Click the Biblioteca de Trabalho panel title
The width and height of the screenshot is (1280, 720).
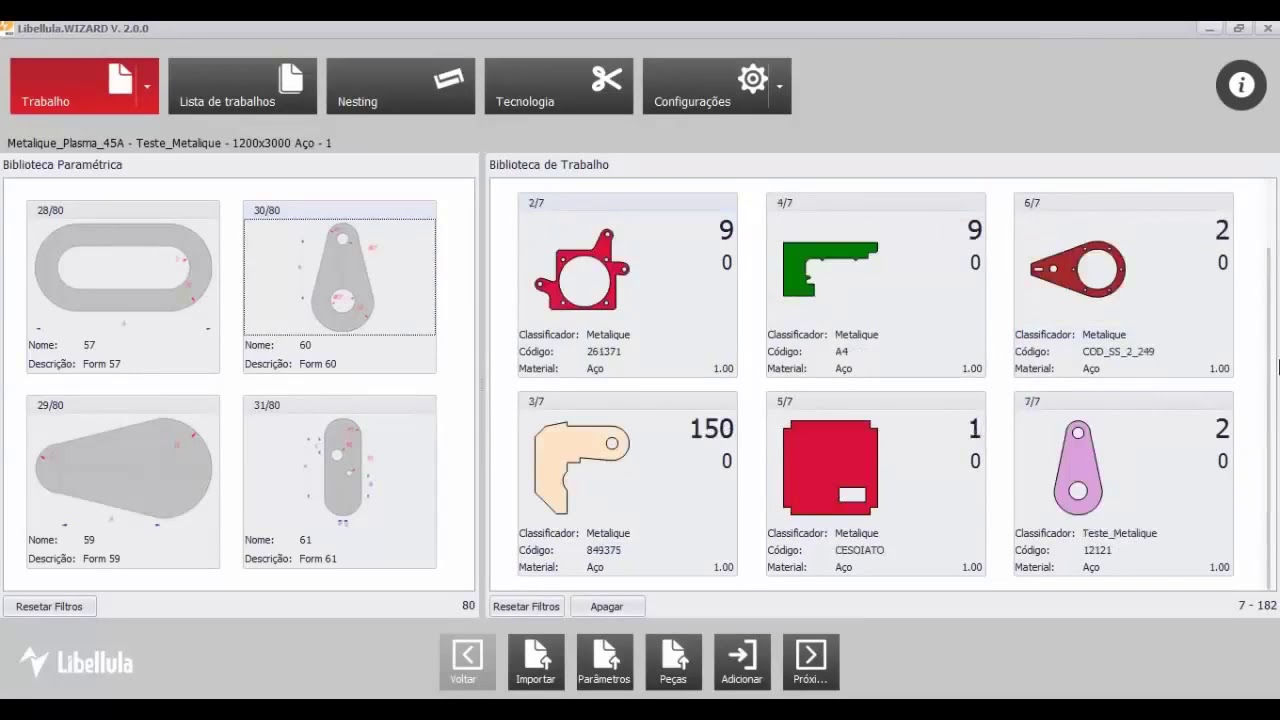[549, 165]
